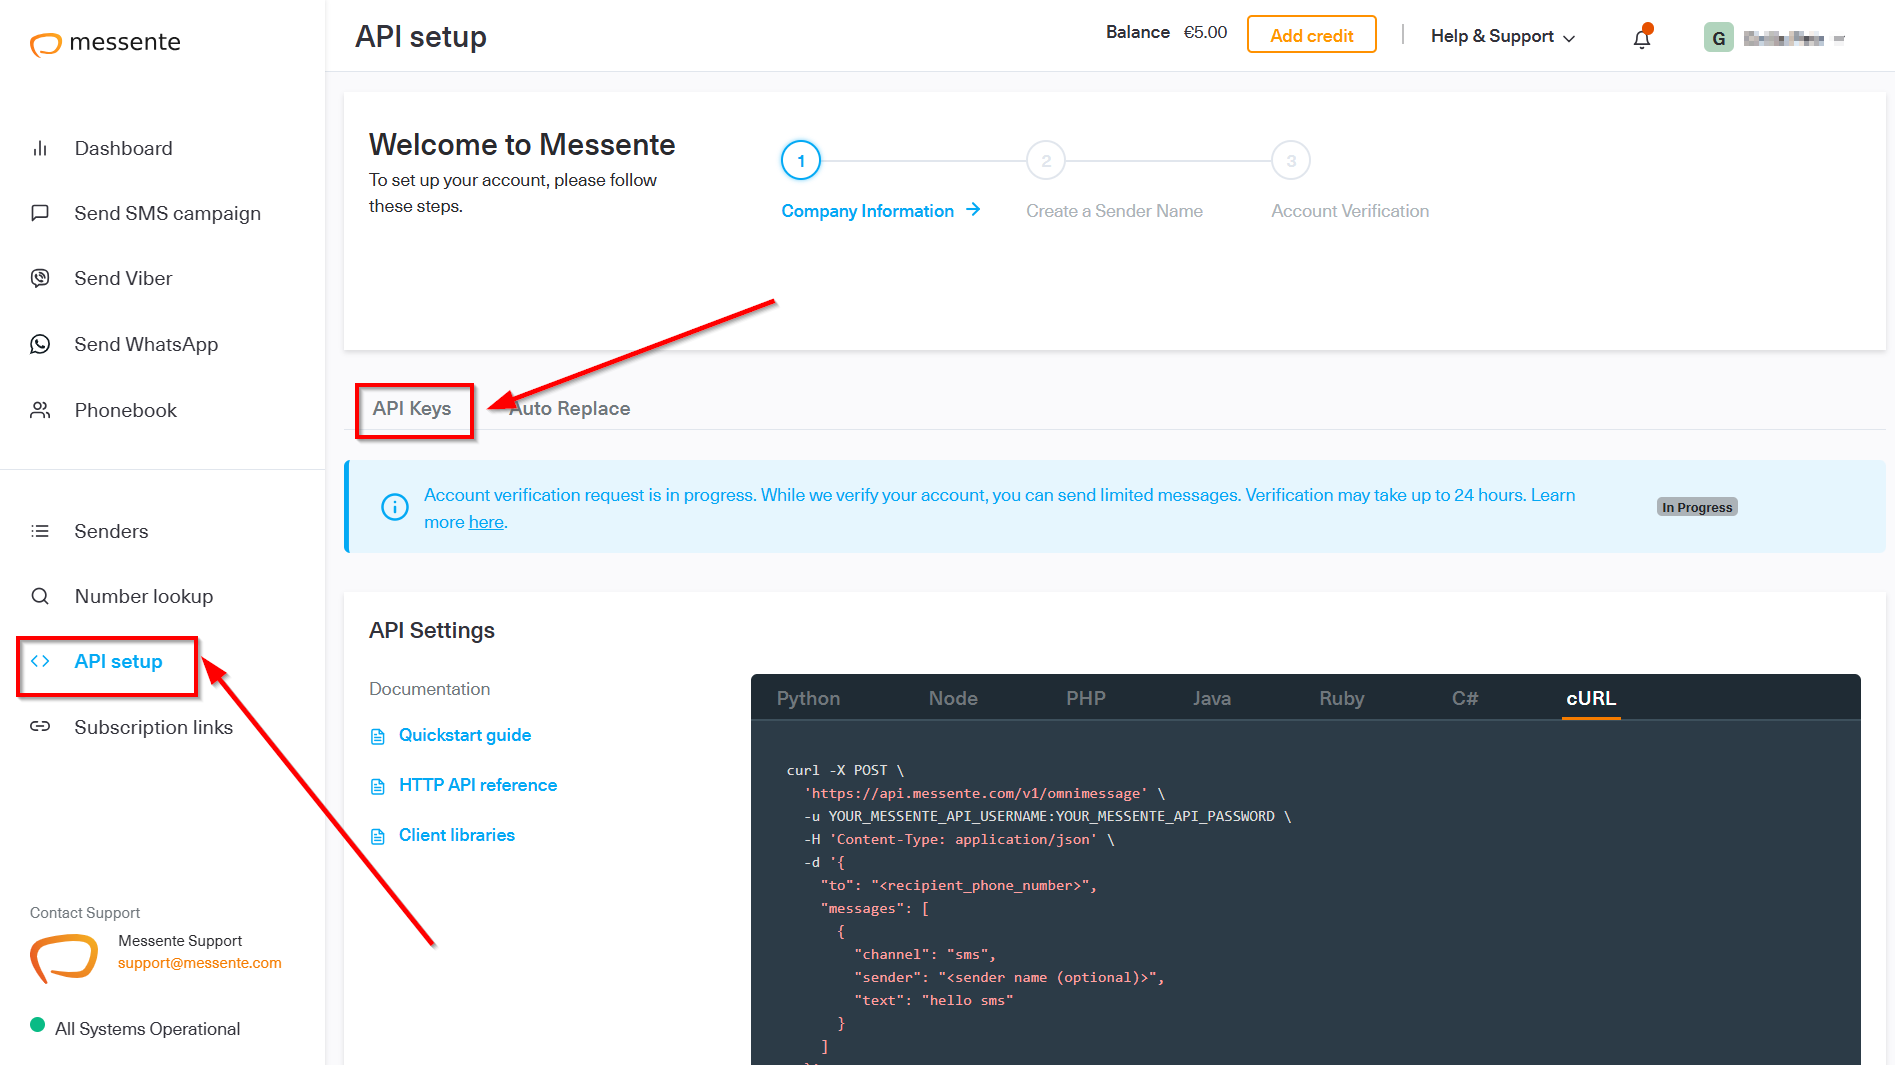Select the Send SMS campaign icon
Screen dimensions: 1895x1065
(40, 212)
